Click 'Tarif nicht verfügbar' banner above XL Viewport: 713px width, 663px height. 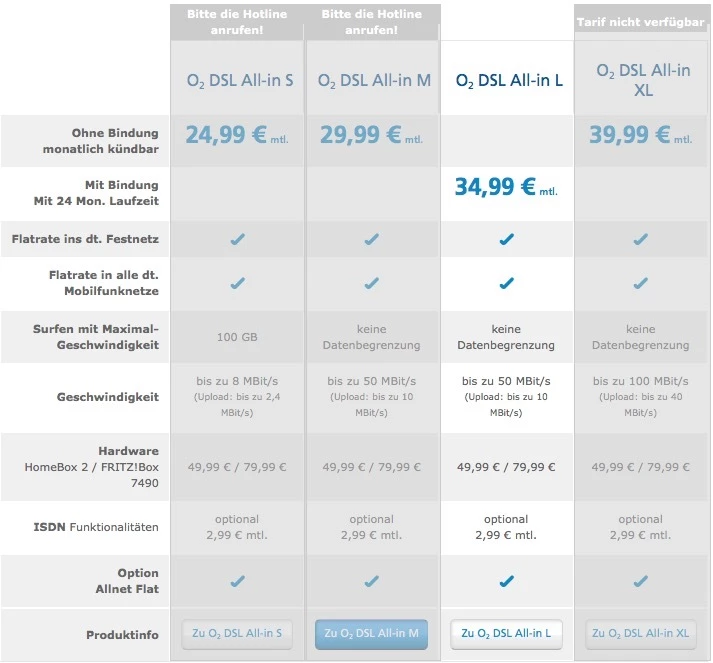coord(640,21)
